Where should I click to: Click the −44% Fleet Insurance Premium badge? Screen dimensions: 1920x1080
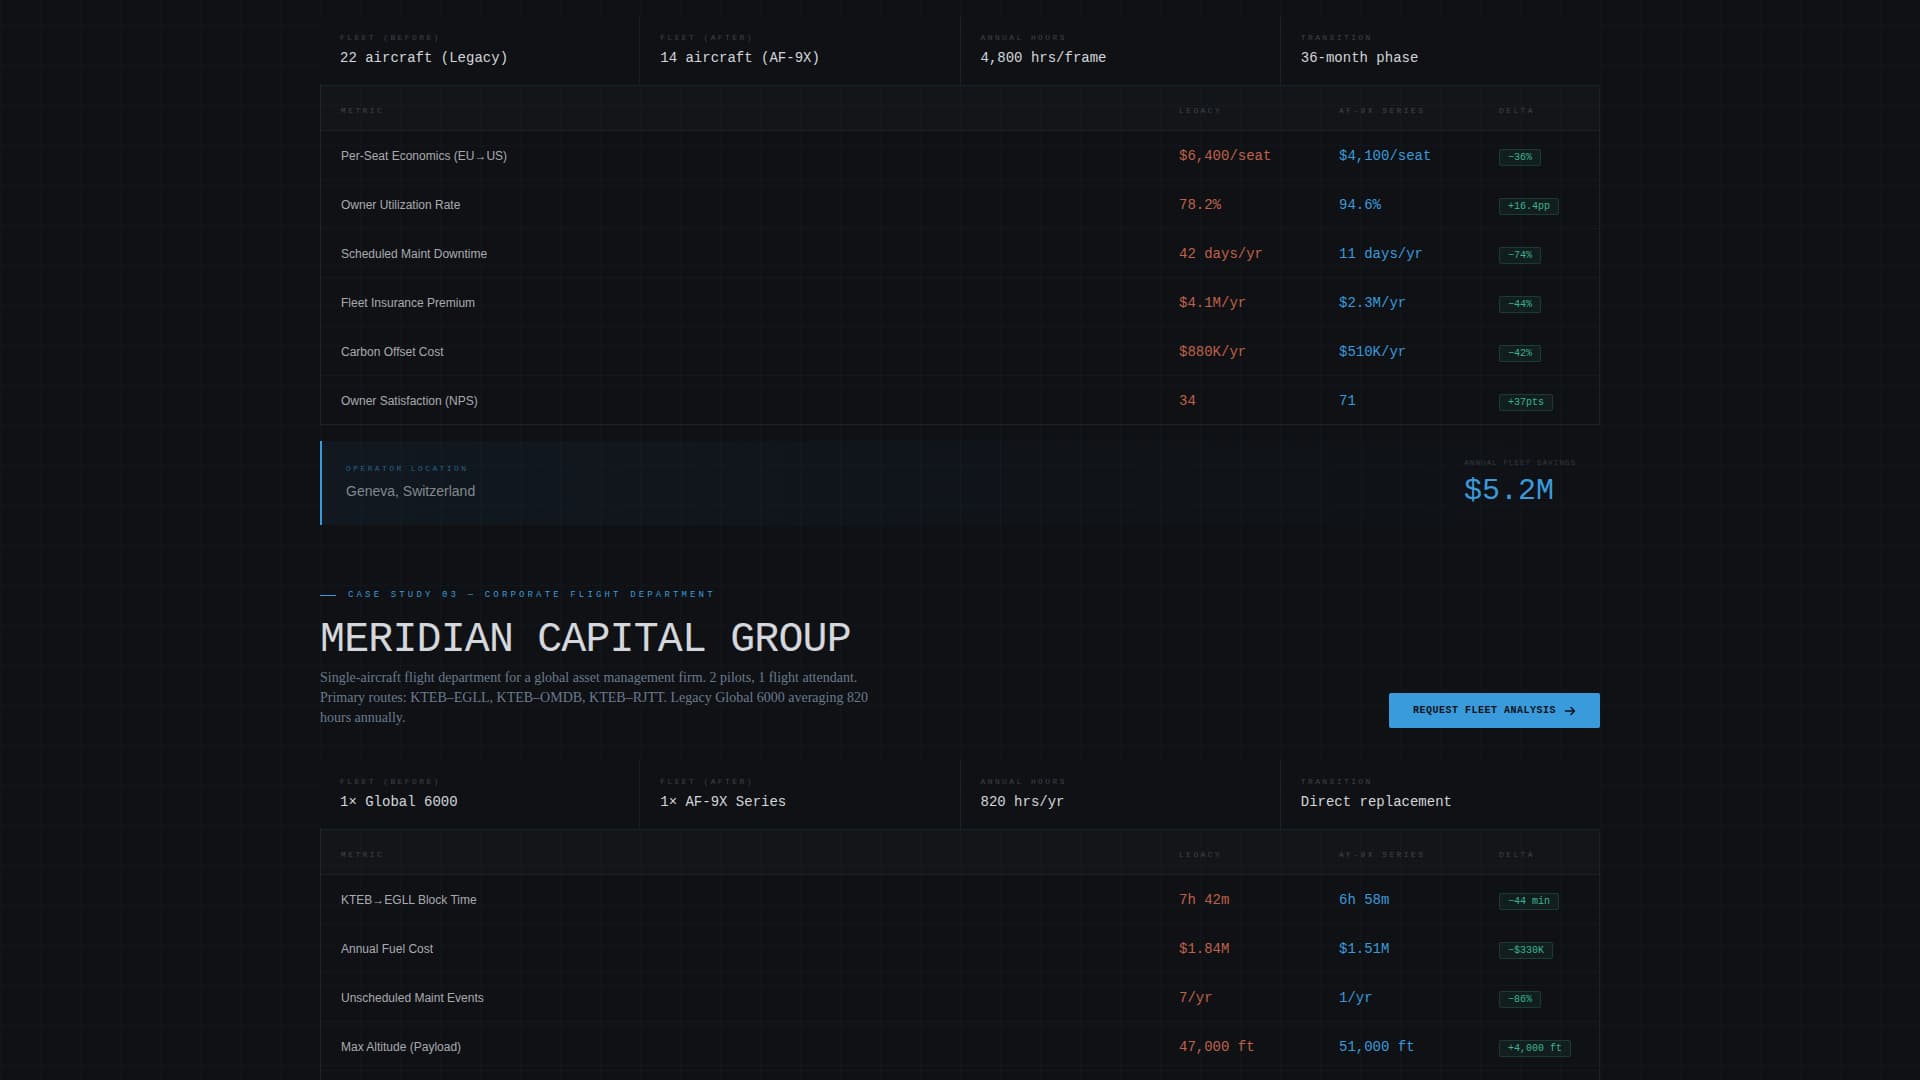point(1518,304)
